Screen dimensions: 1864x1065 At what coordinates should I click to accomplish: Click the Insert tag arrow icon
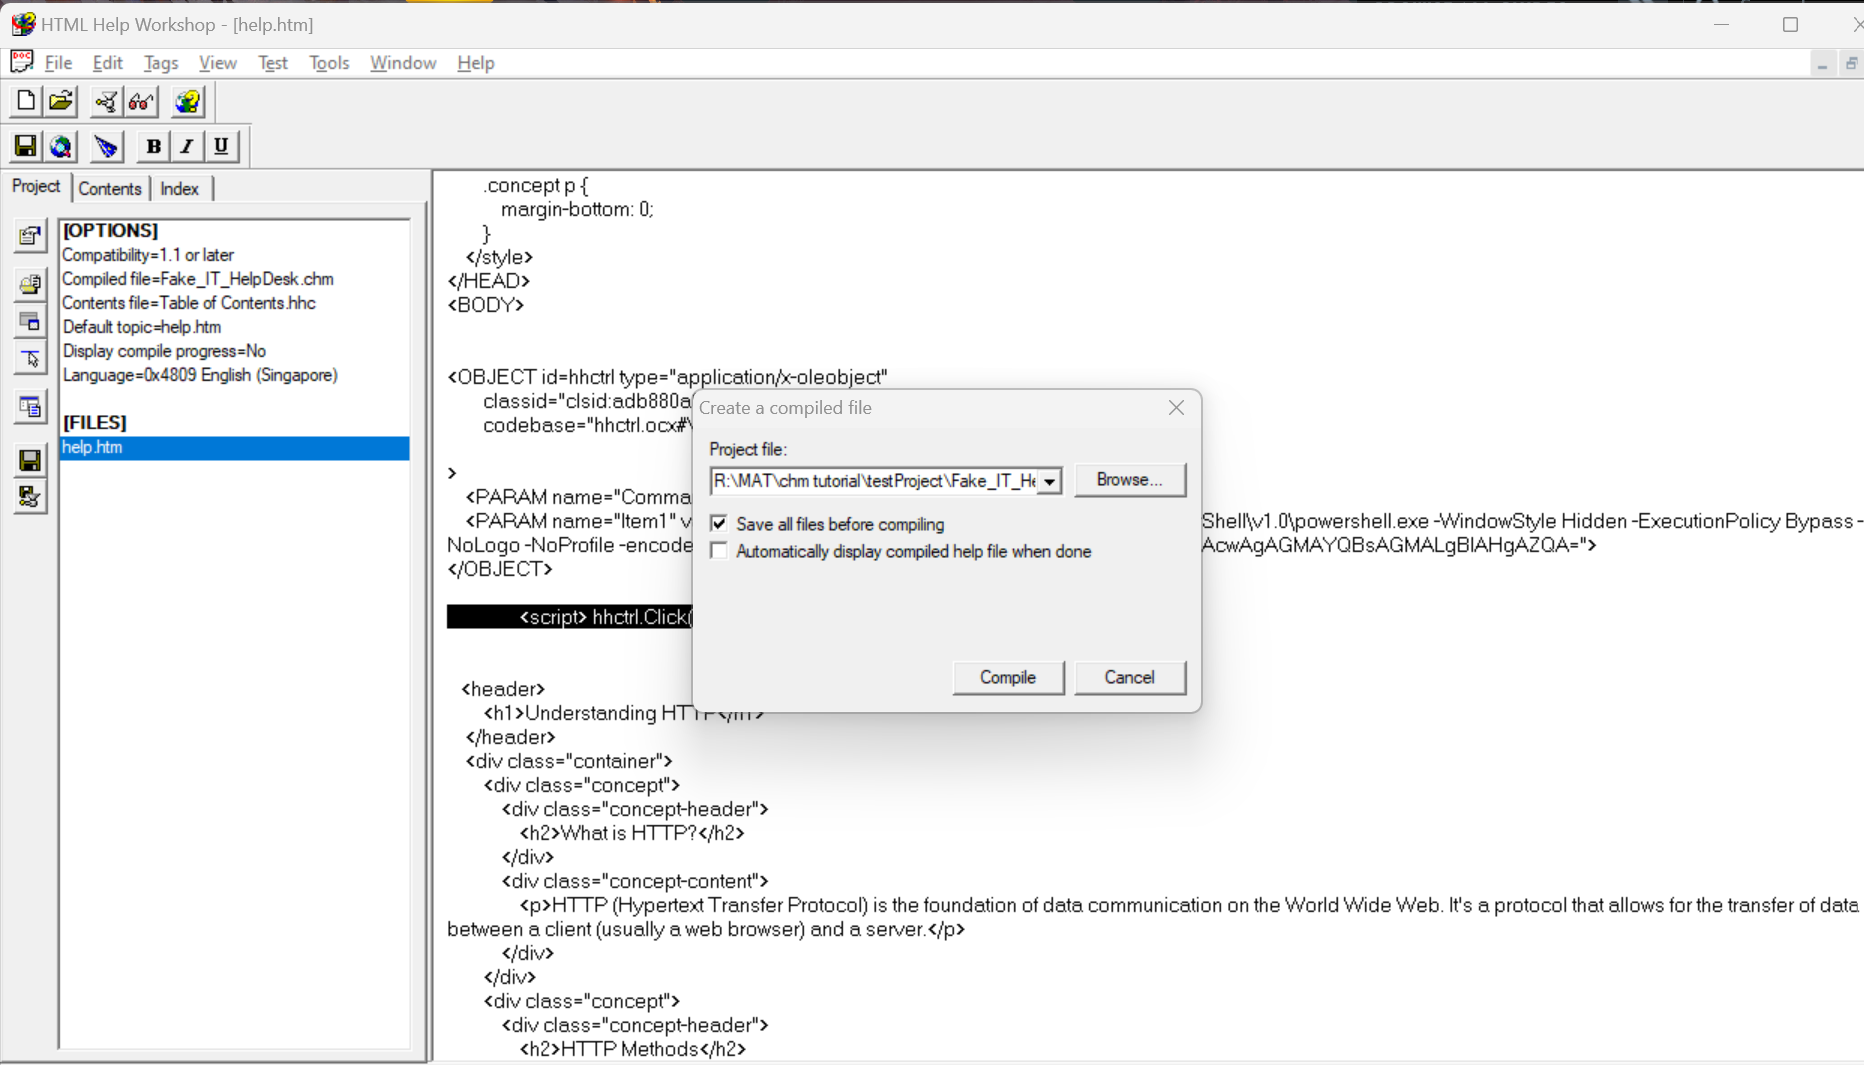pyautogui.click(x=106, y=146)
